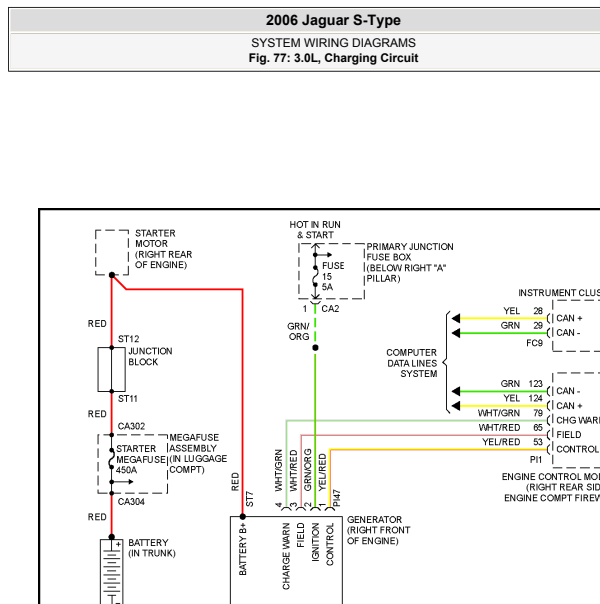Select the vertical "IGNITION" terminal text

pos(315,542)
